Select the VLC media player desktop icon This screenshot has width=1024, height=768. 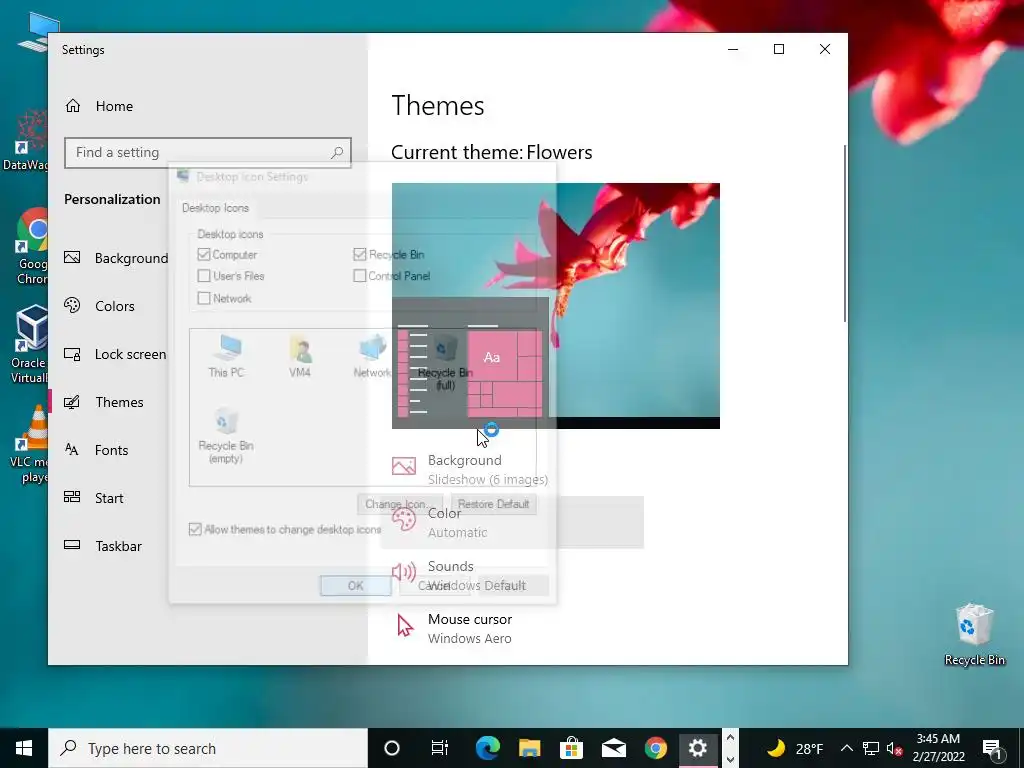pos(29,444)
